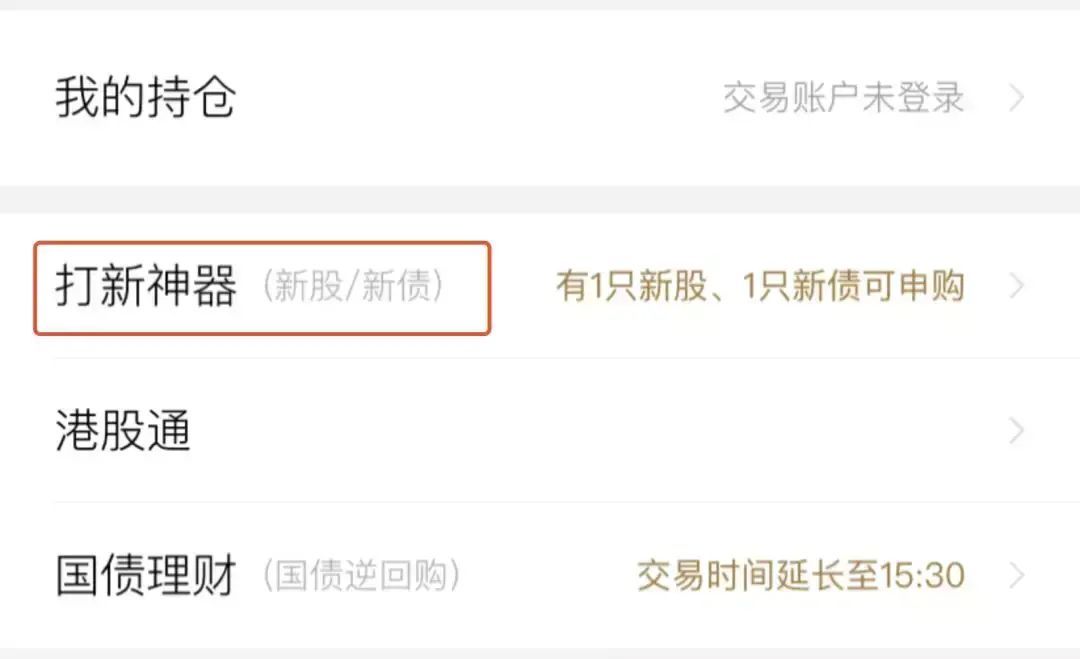
Task: Tap the (国债逆回购) subtitle
Action: tap(362, 576)
